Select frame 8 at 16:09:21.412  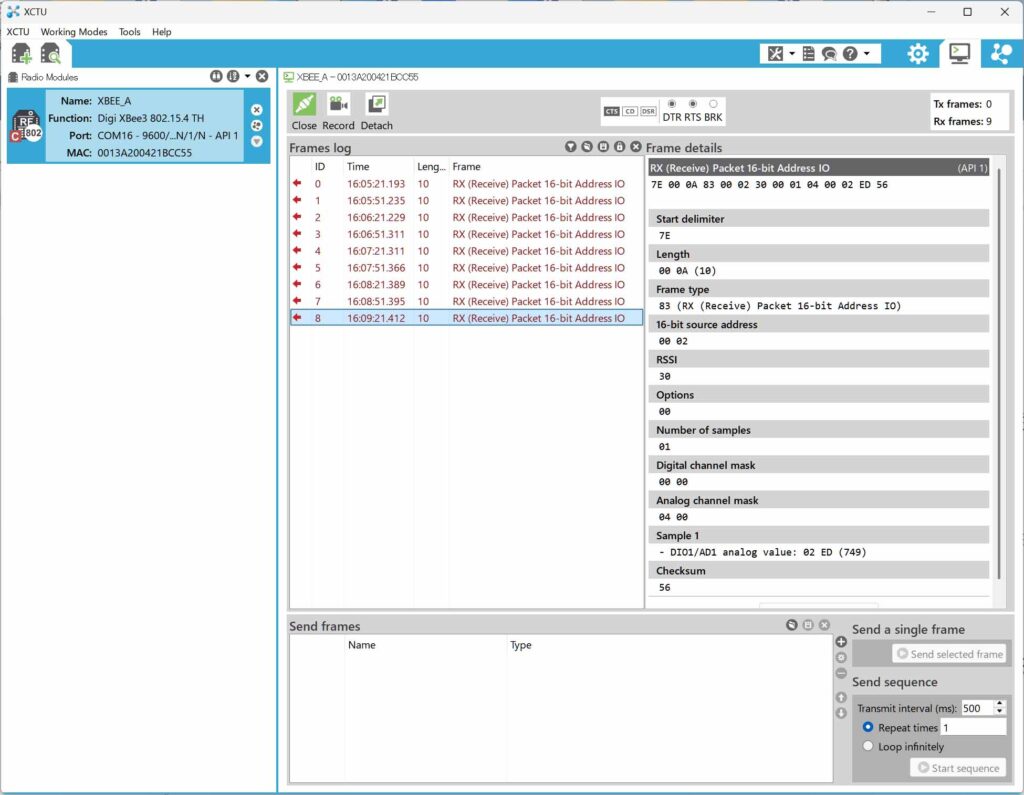click(x=466, y=318)
